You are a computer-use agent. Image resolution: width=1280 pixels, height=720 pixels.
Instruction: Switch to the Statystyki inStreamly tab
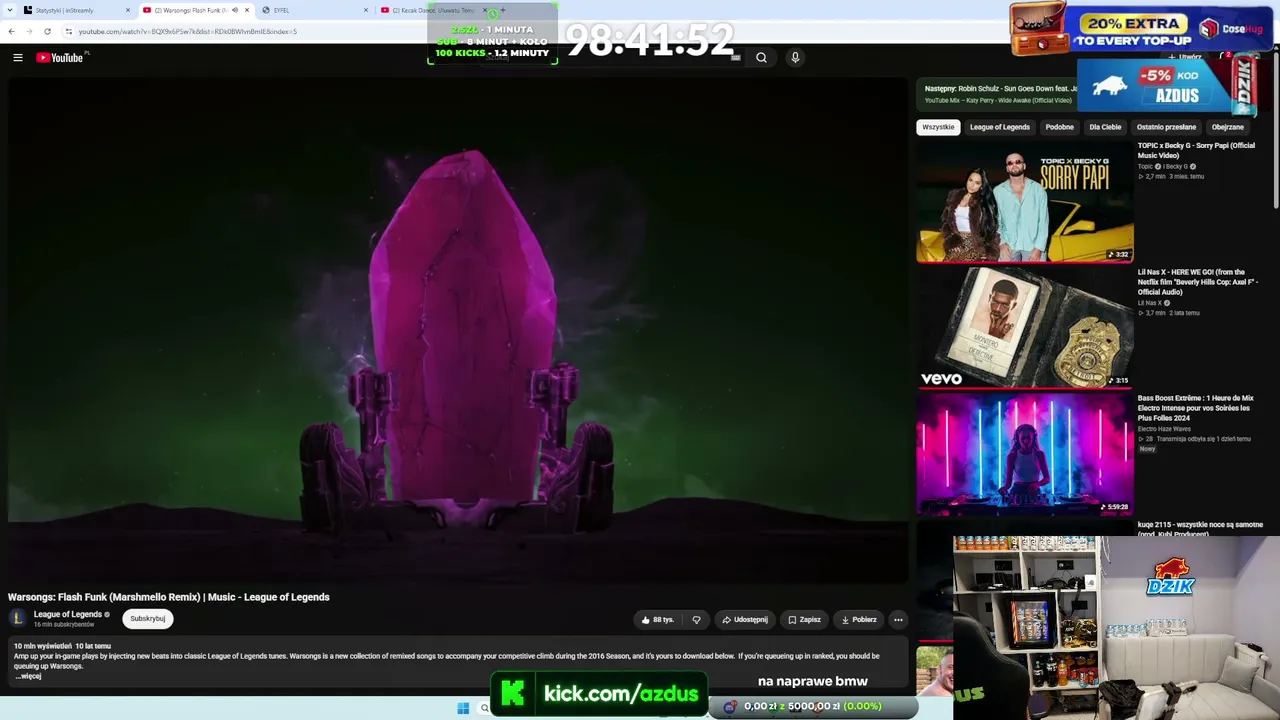(77, 10)
